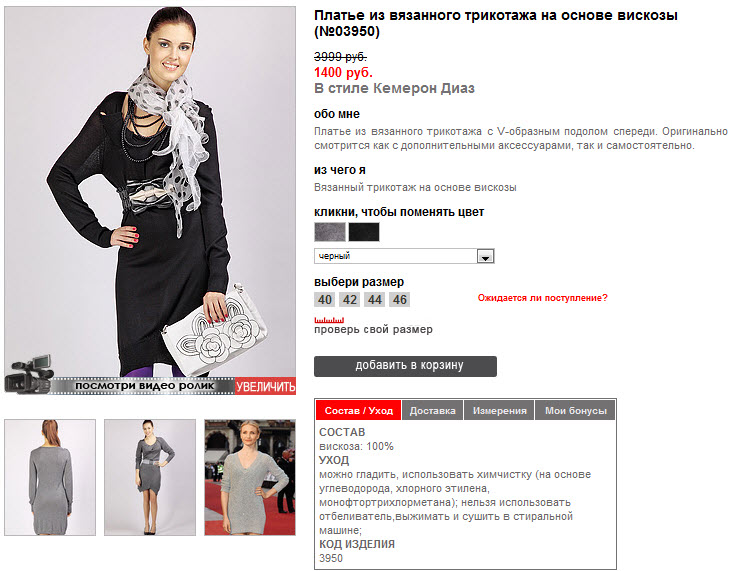Open the gray dress back view thumbnail
The height and width of the screenshot is (571, 735).
click(x=50, y=477)
